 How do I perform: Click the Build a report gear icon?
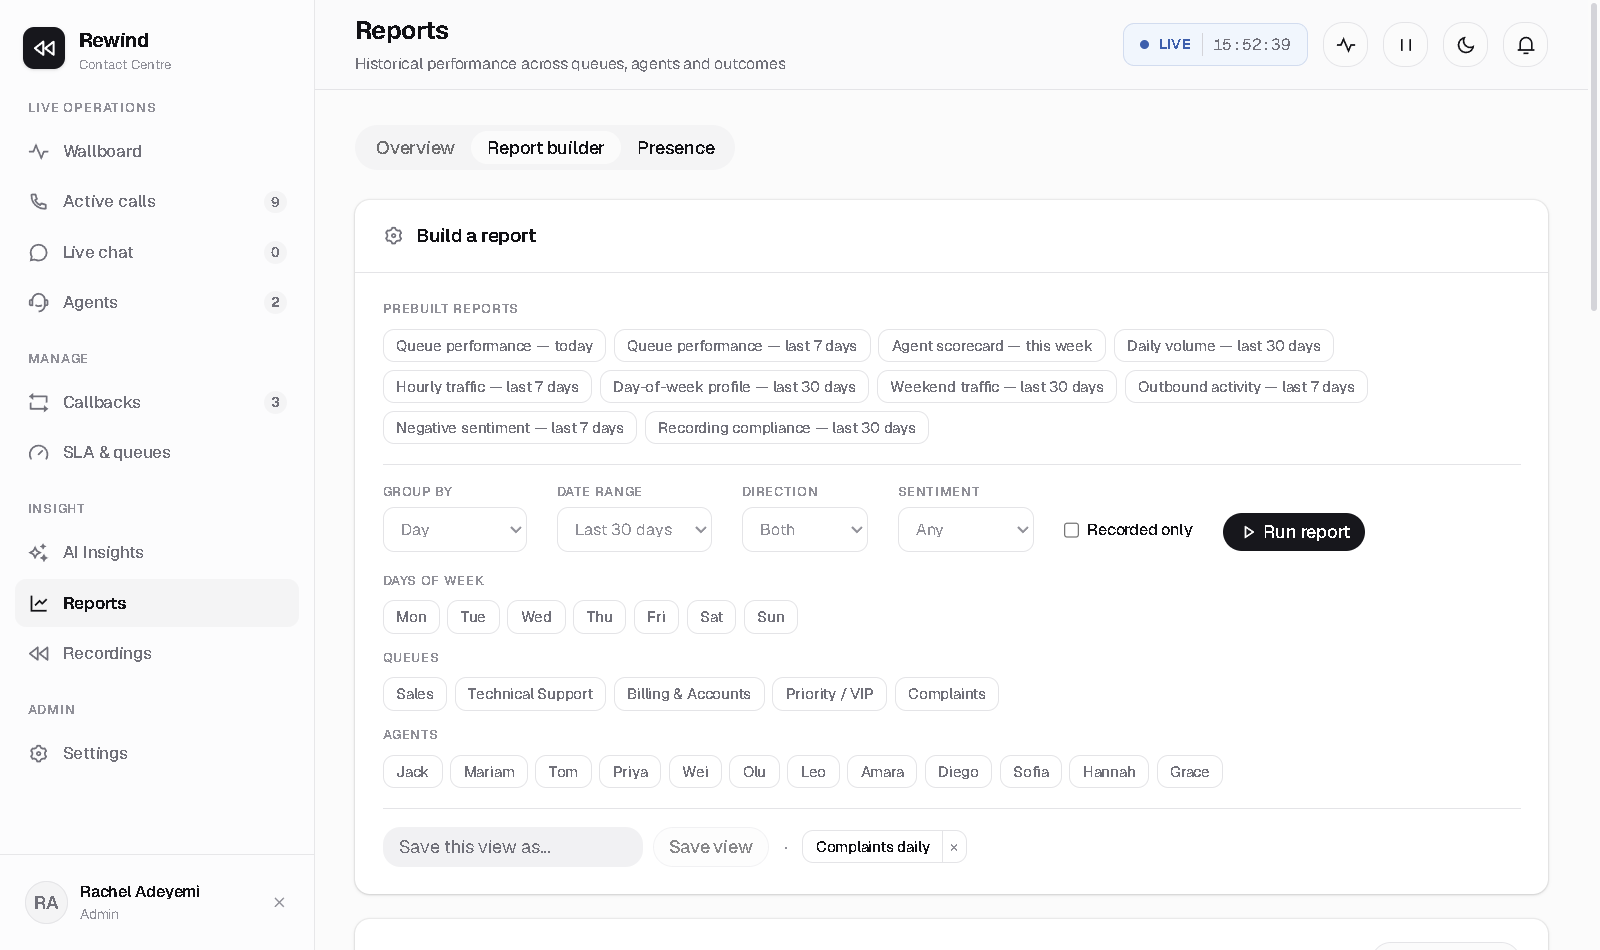(x=394, y=236)
